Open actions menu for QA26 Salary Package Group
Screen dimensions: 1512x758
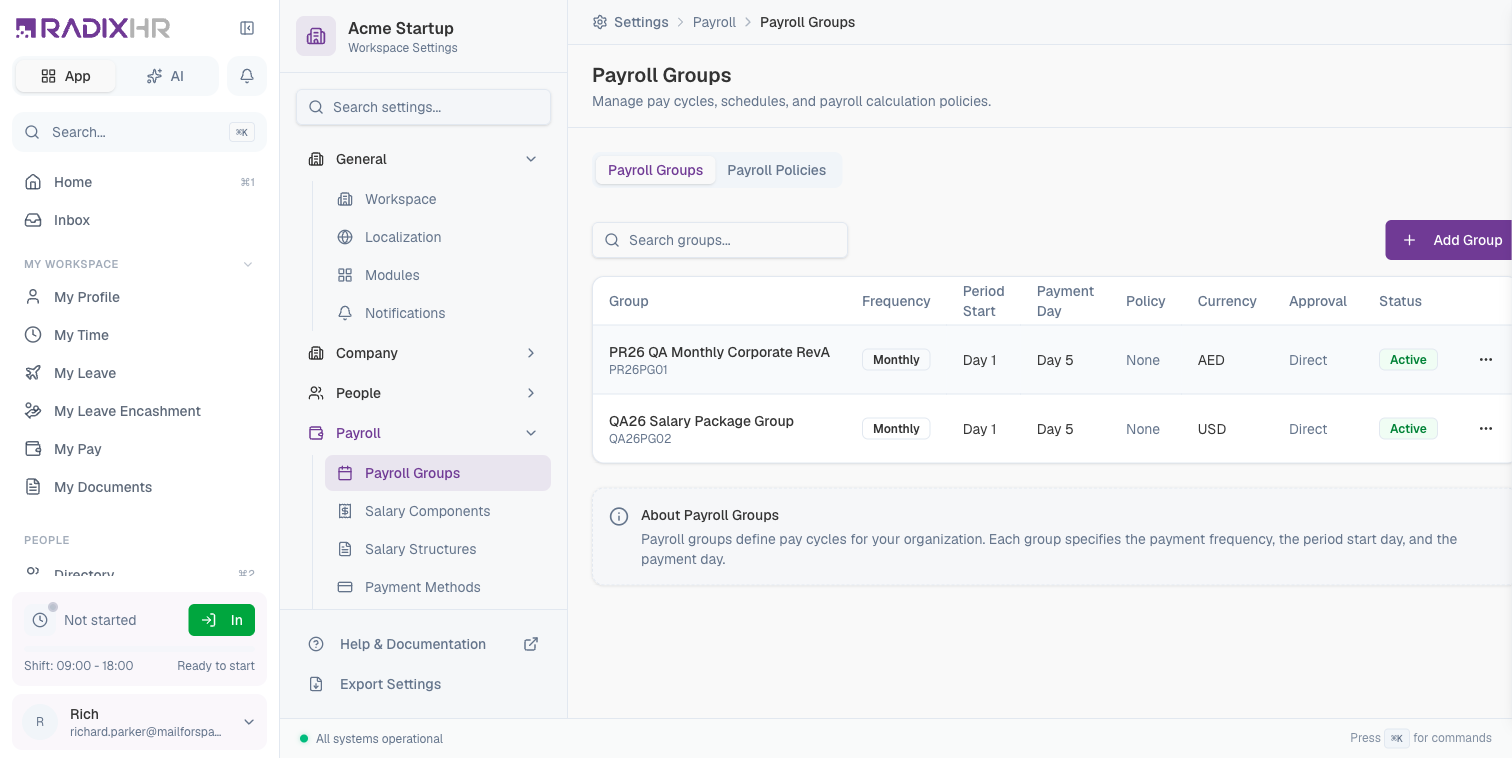pyautogui.click(x=1486, y=429)
